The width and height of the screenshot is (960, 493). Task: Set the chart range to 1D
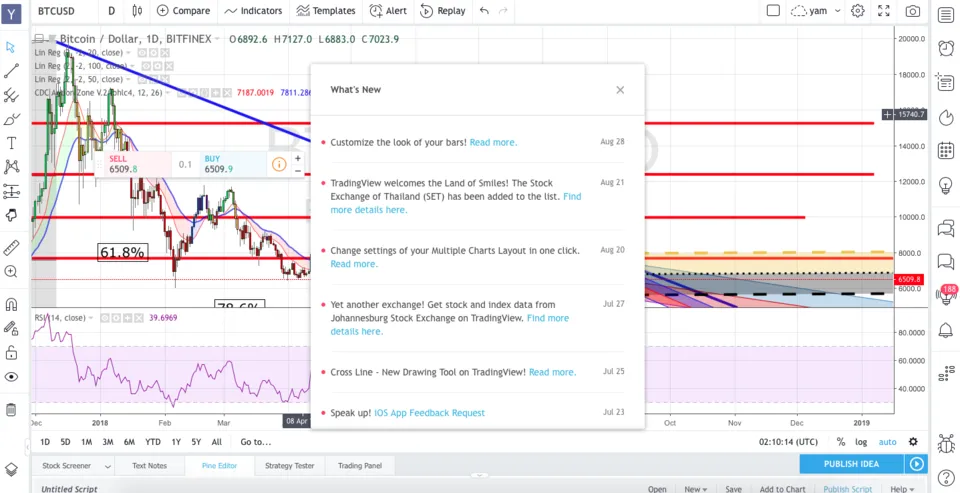[x=45, y=442]
